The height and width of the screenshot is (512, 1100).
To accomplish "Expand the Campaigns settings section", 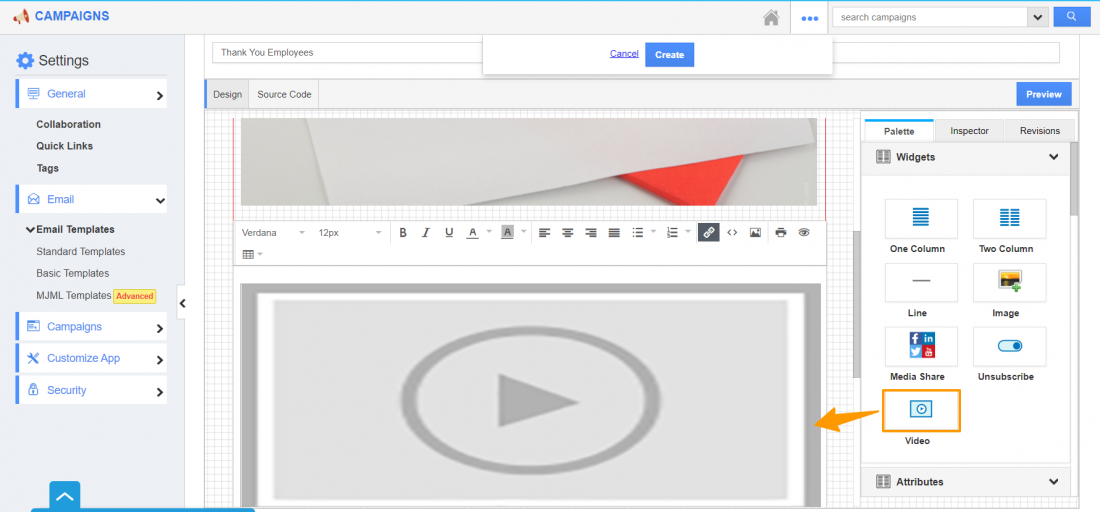I will 91,327.
